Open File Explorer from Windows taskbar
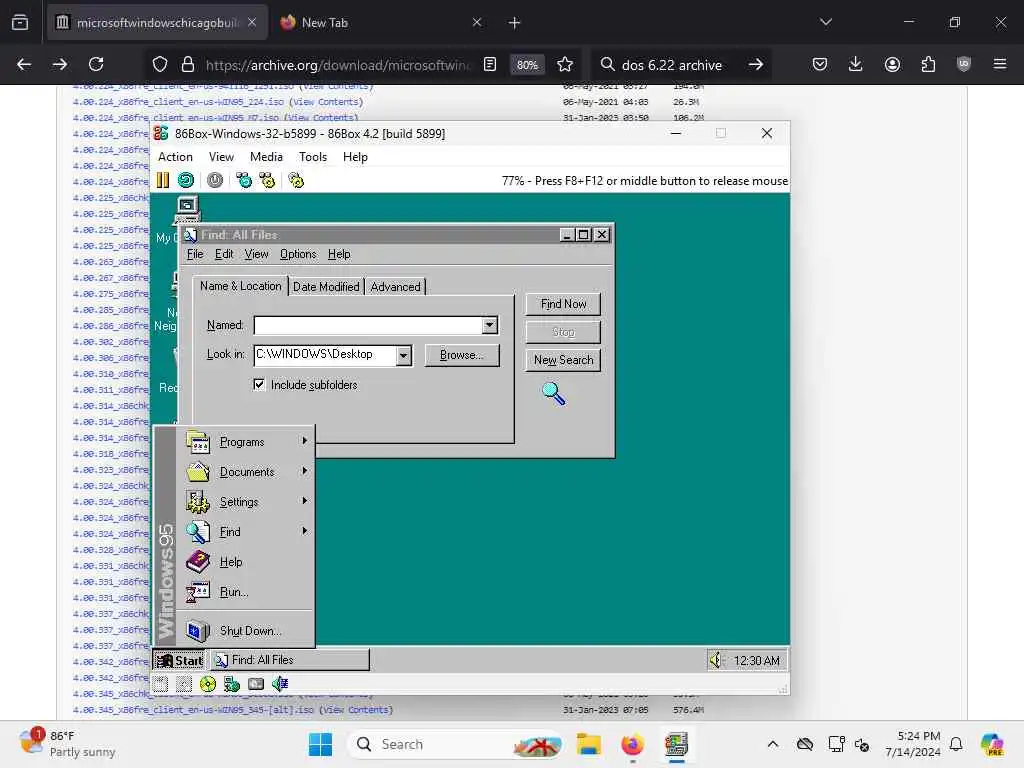The width and height of the screenshot is (1024, 768). coord(588,744)
